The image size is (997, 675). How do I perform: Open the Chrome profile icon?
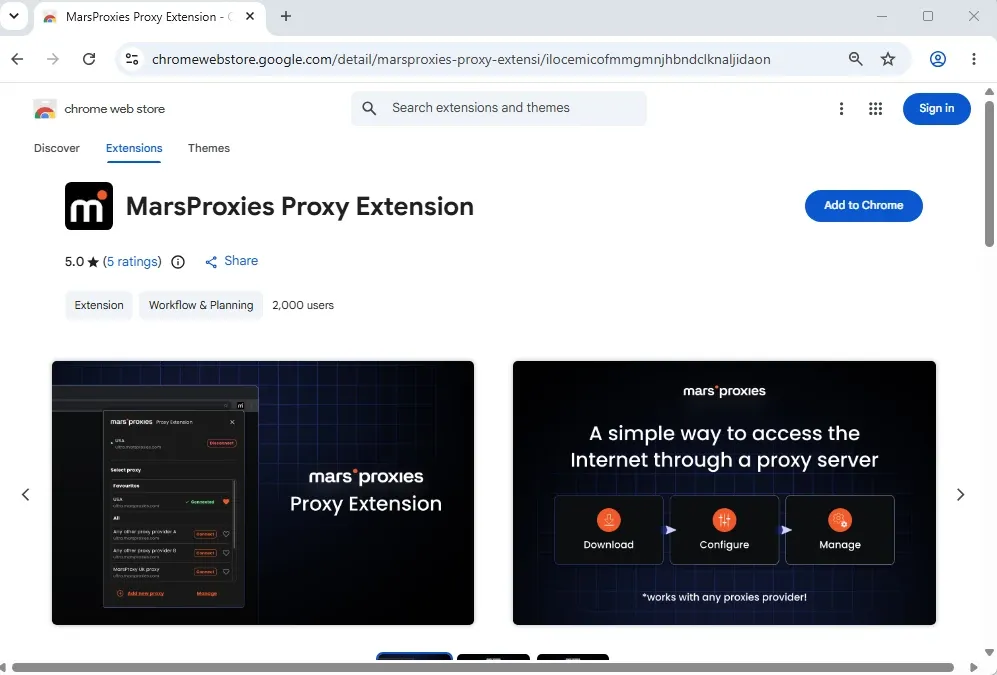click(937, 59)
